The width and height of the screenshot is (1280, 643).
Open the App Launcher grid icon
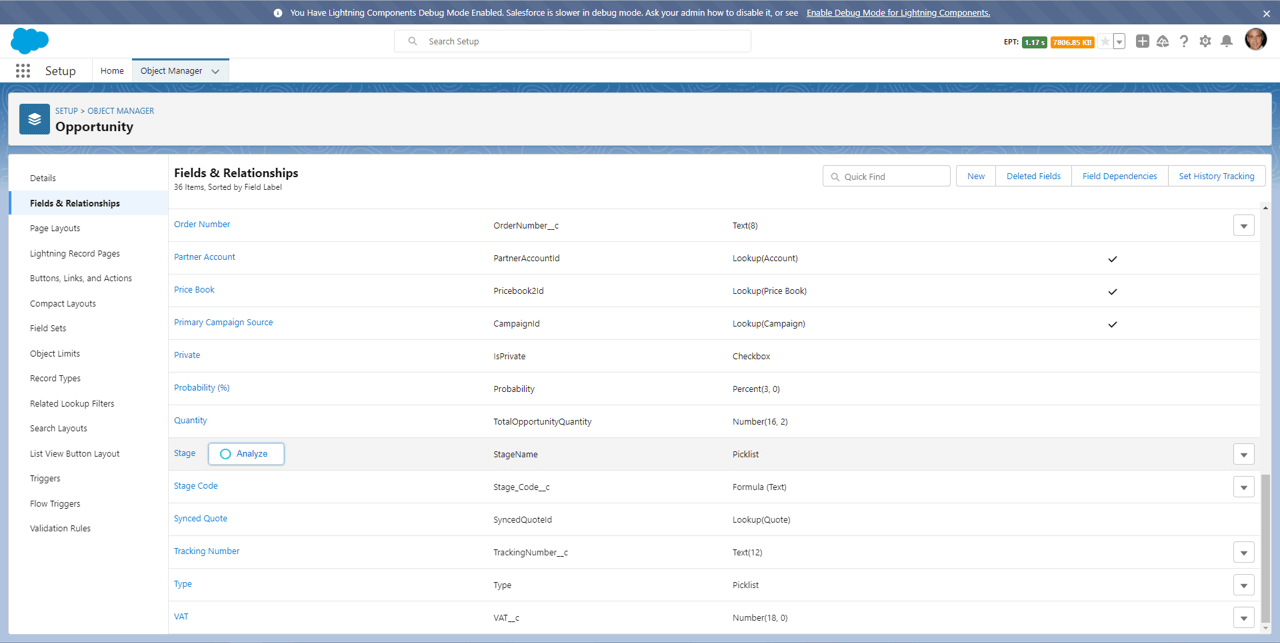pos(23,71)
